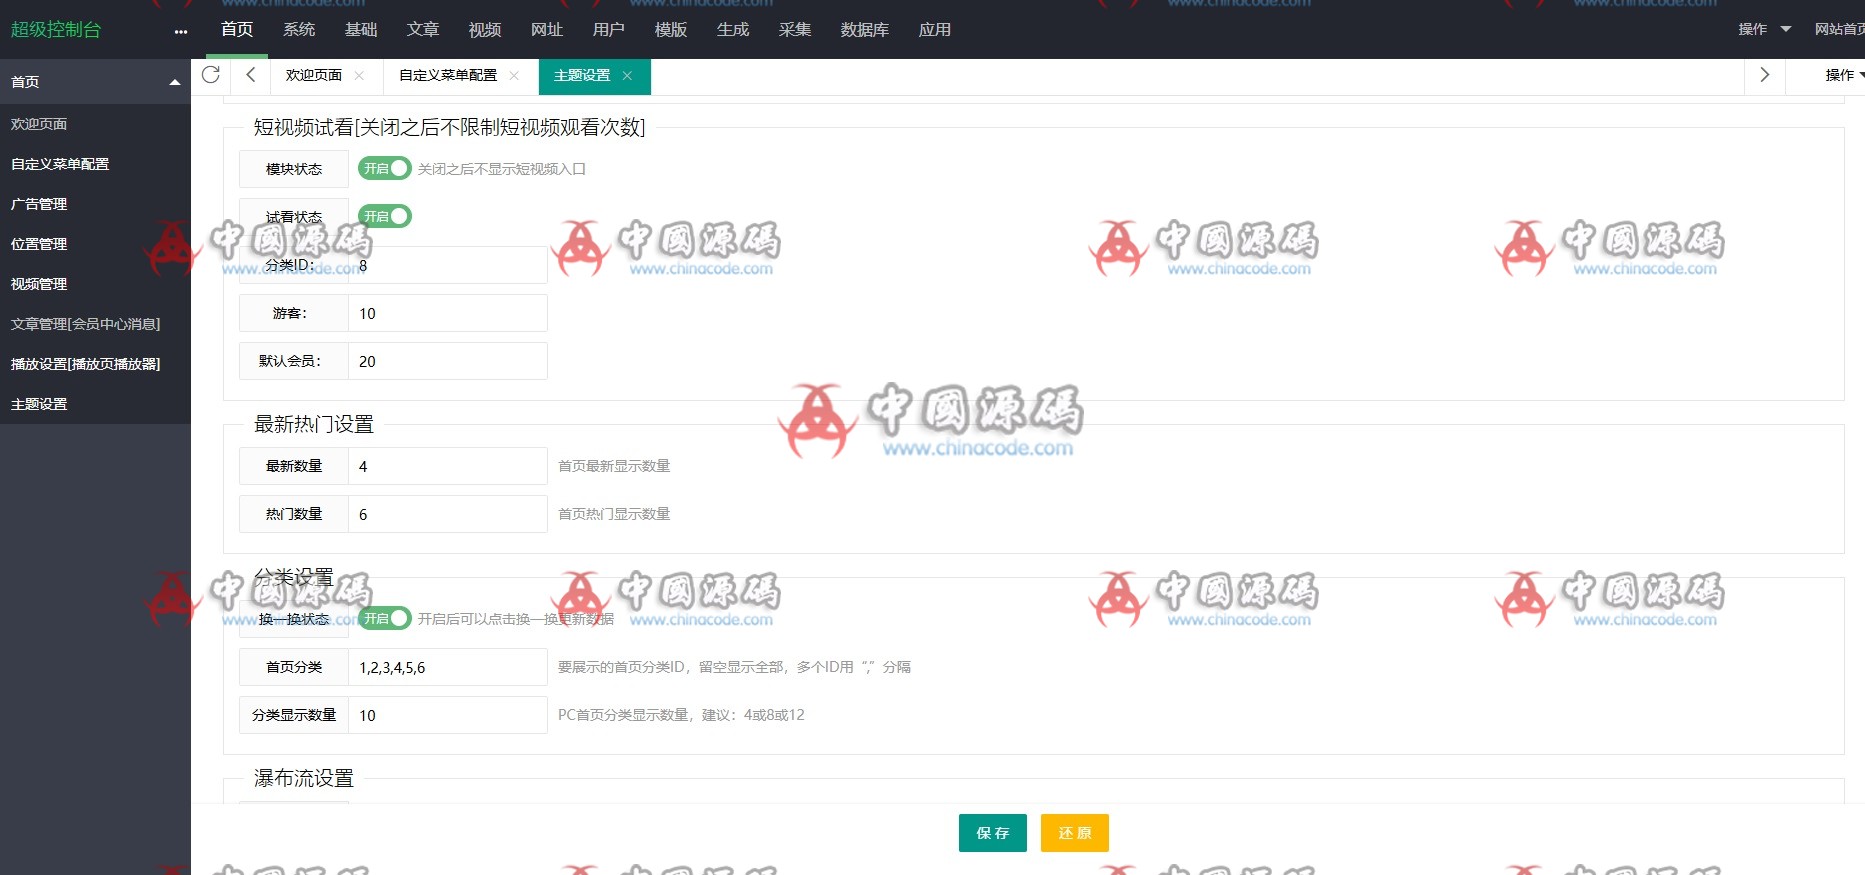Open the tab bar 操作 dropdown
The image size is (1865, 875).
point(1845,75)
